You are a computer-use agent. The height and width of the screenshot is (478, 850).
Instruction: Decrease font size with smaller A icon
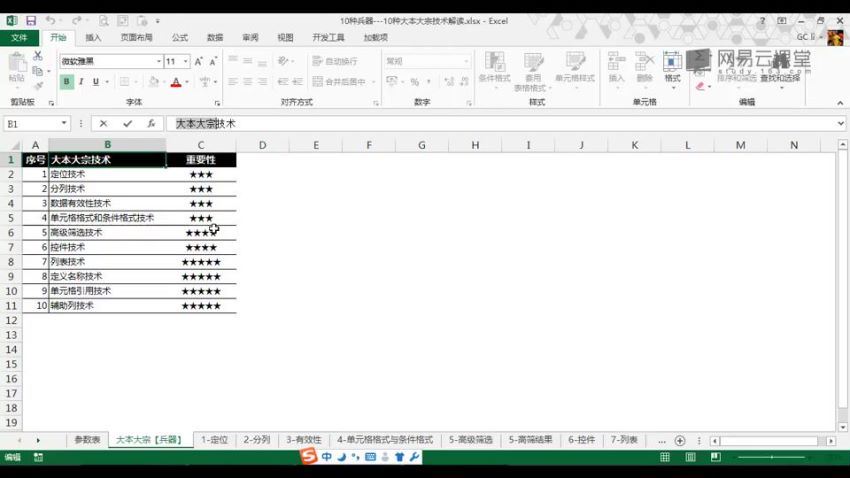click(213, 62)
